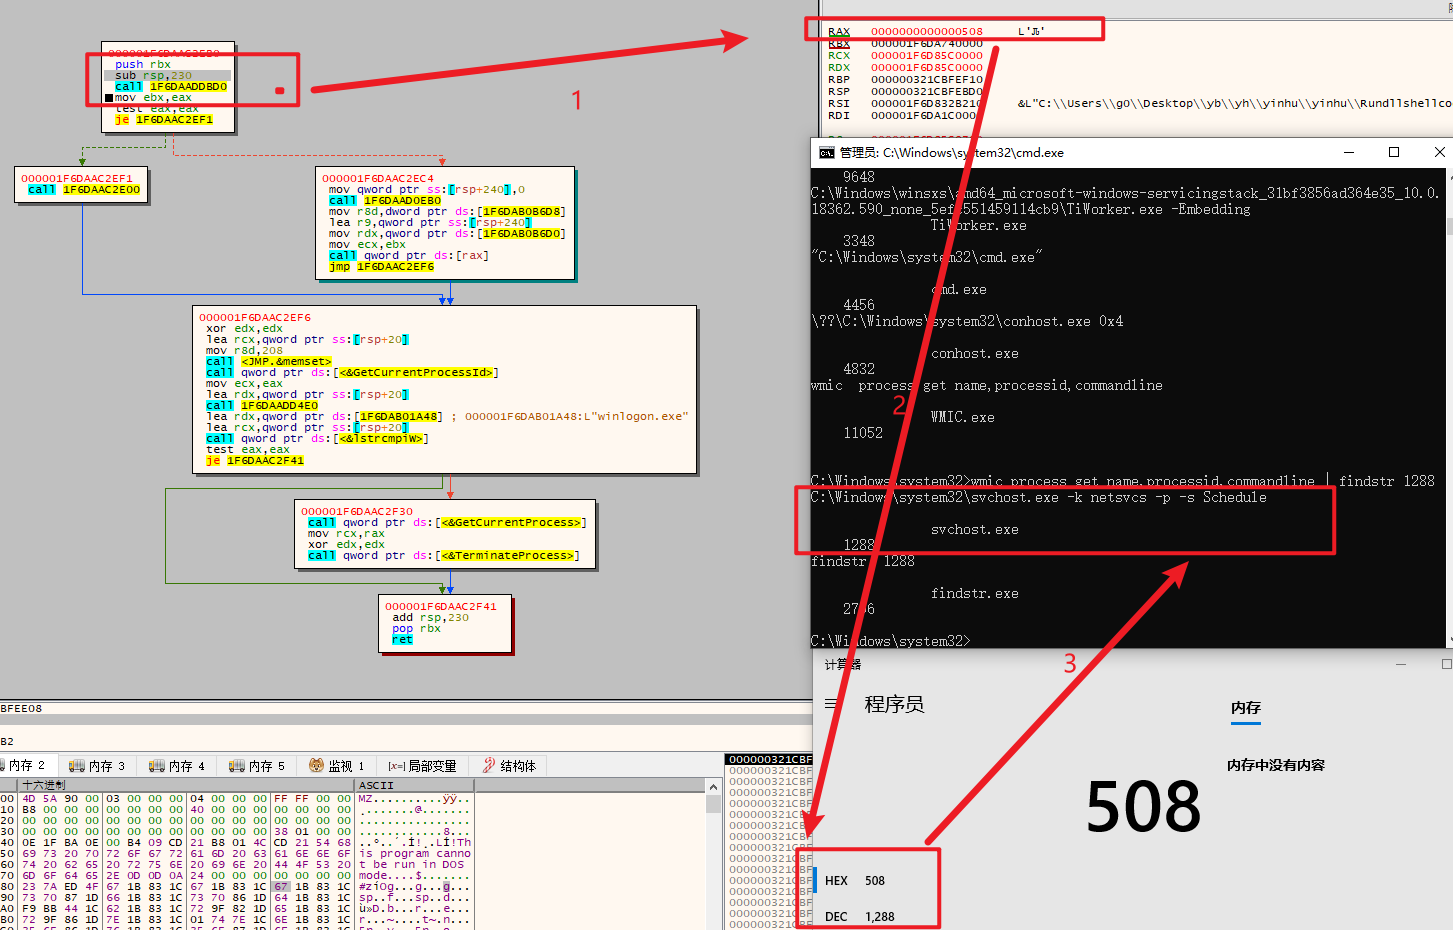Click the 程序员 programmer mode title

(894, 704)
